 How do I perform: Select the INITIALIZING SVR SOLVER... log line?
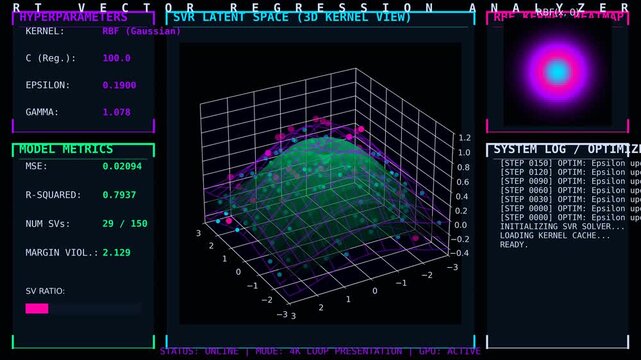pos(562,226)
